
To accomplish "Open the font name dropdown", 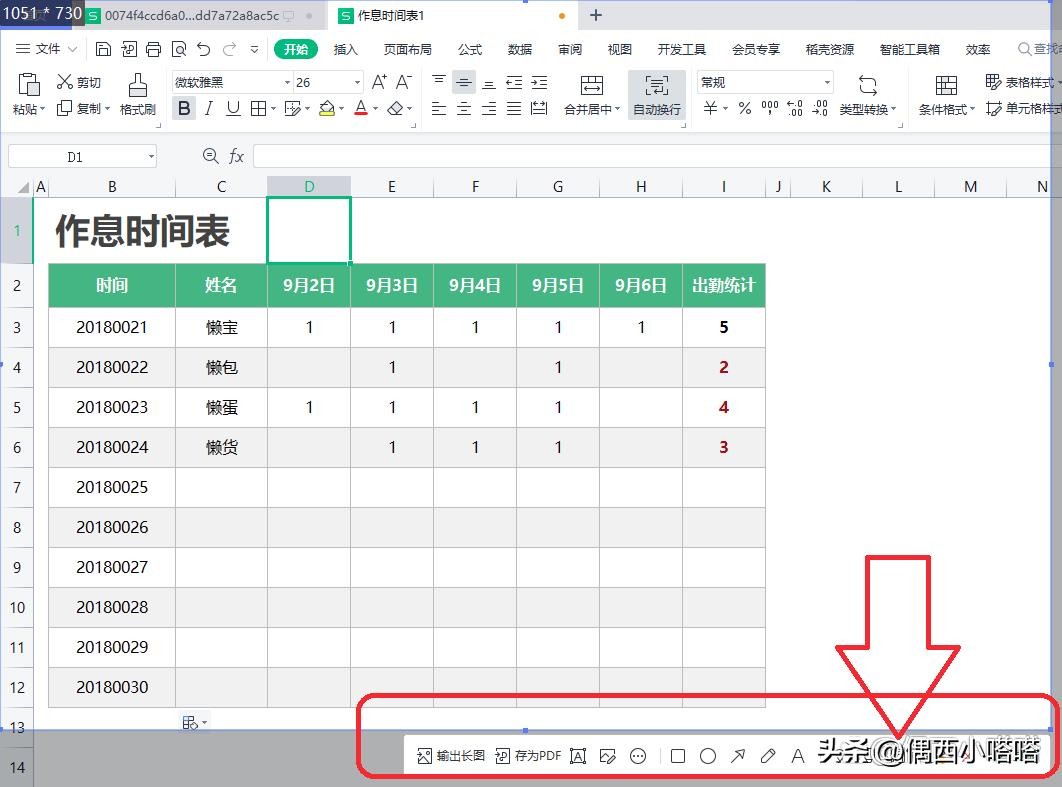I will (286, 82).
